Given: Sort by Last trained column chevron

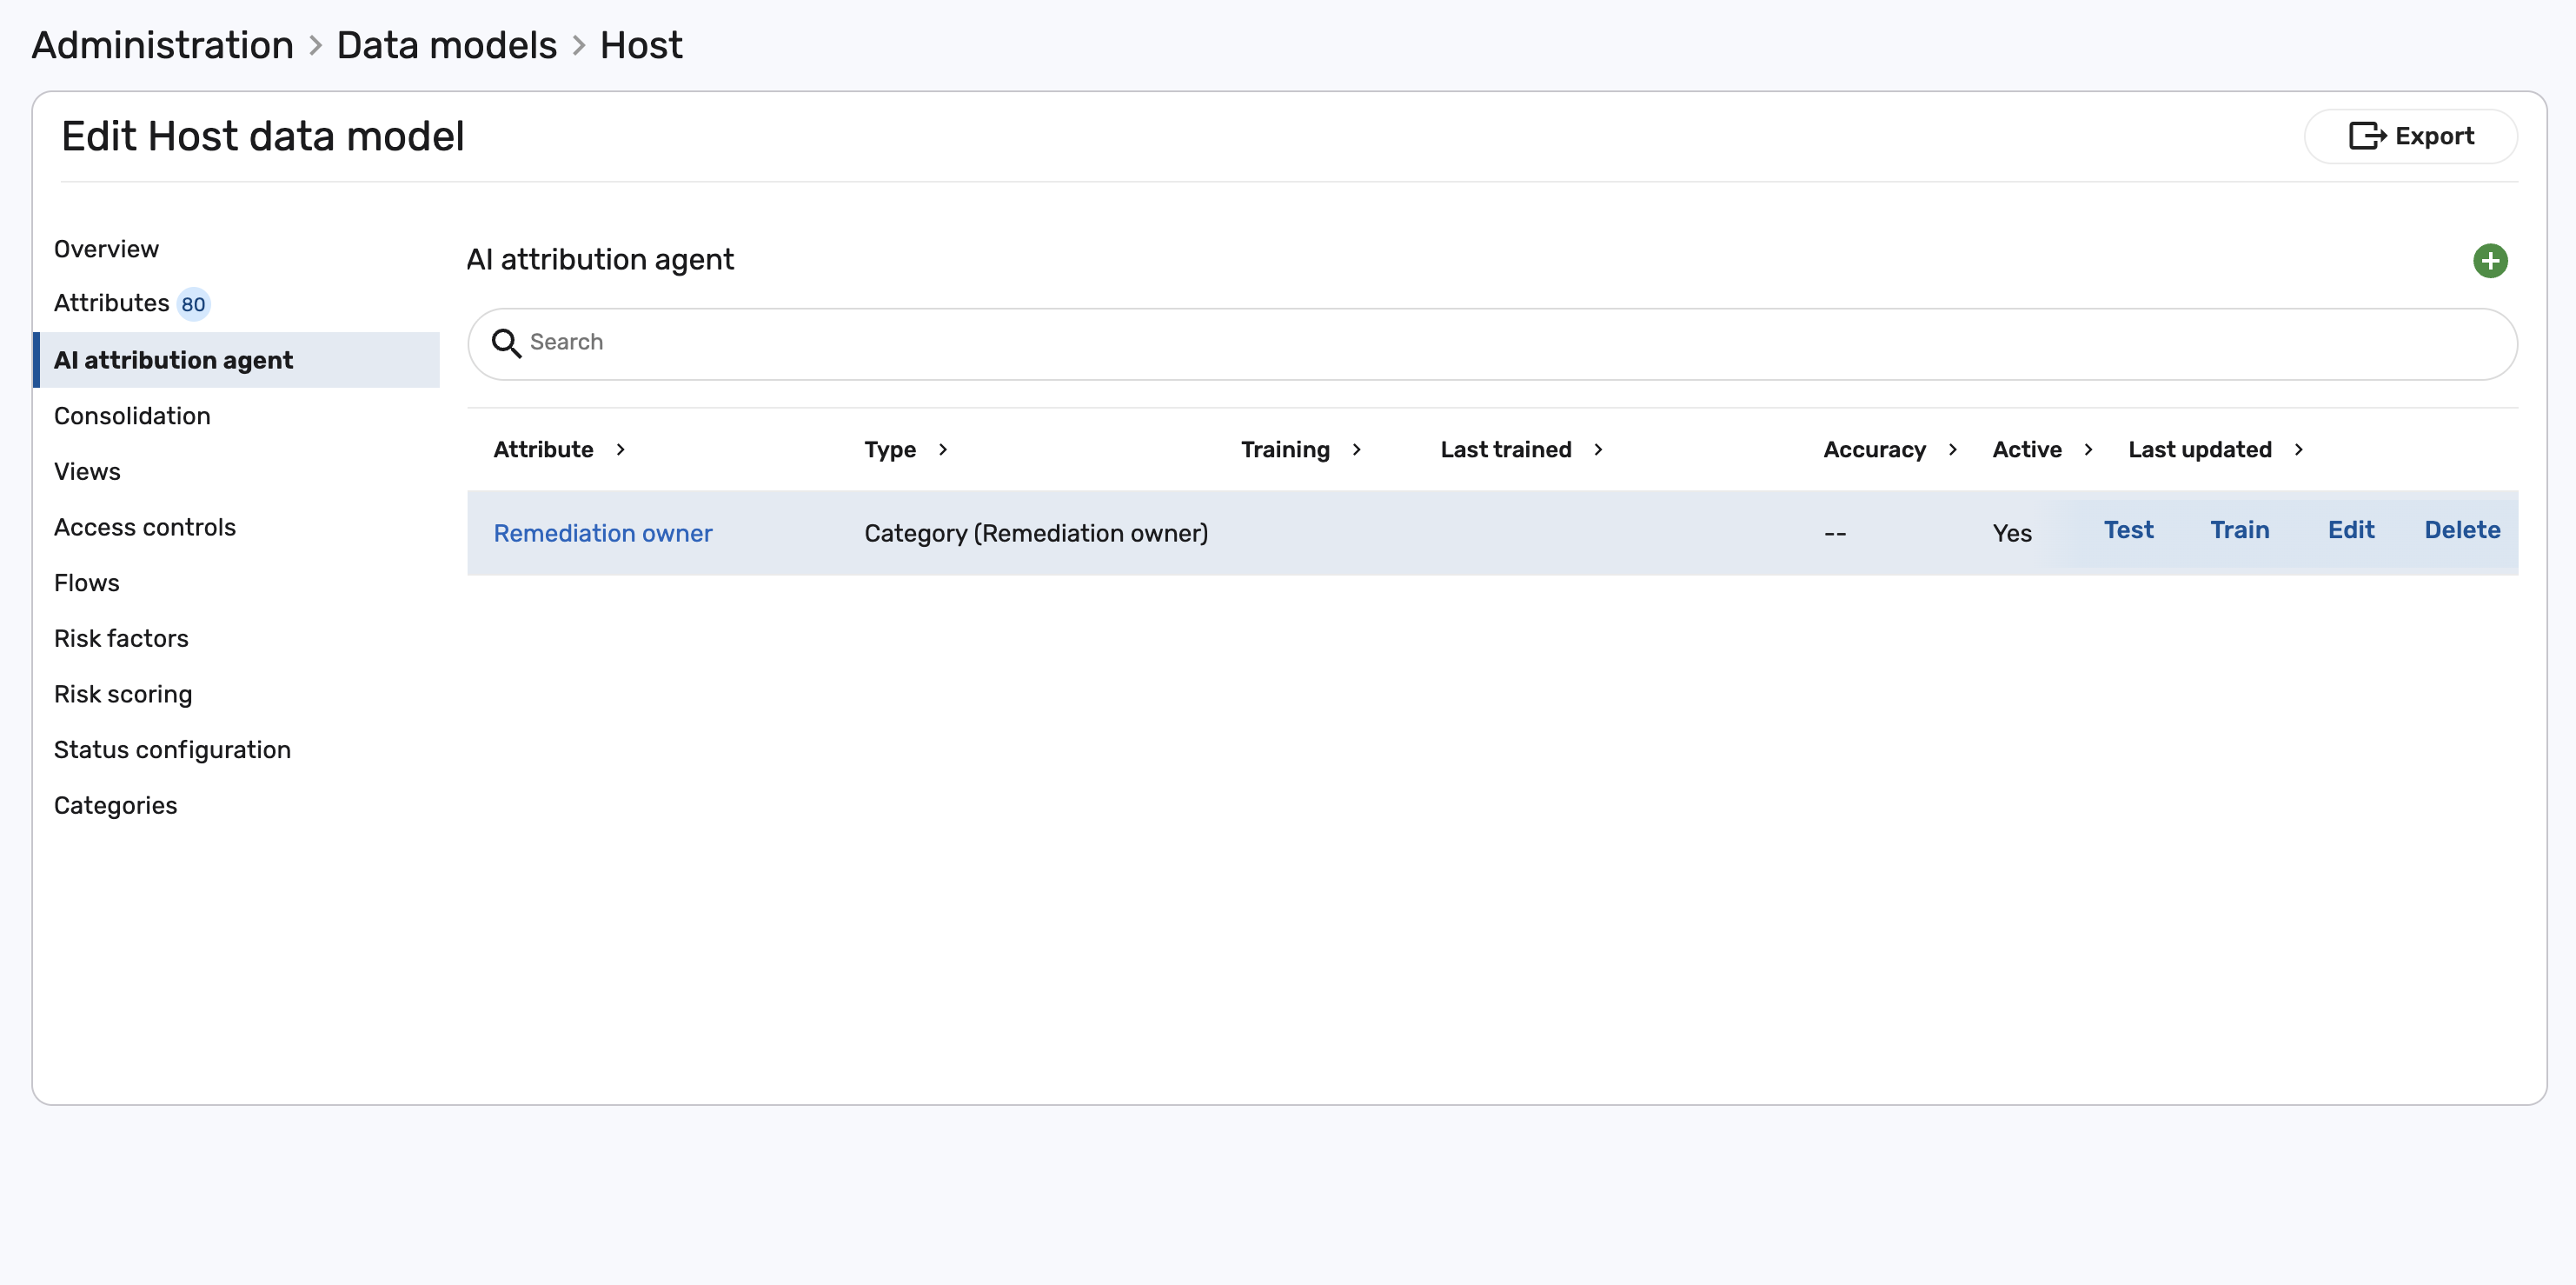Looking at the screenshot, I should tap(1599, 450).
